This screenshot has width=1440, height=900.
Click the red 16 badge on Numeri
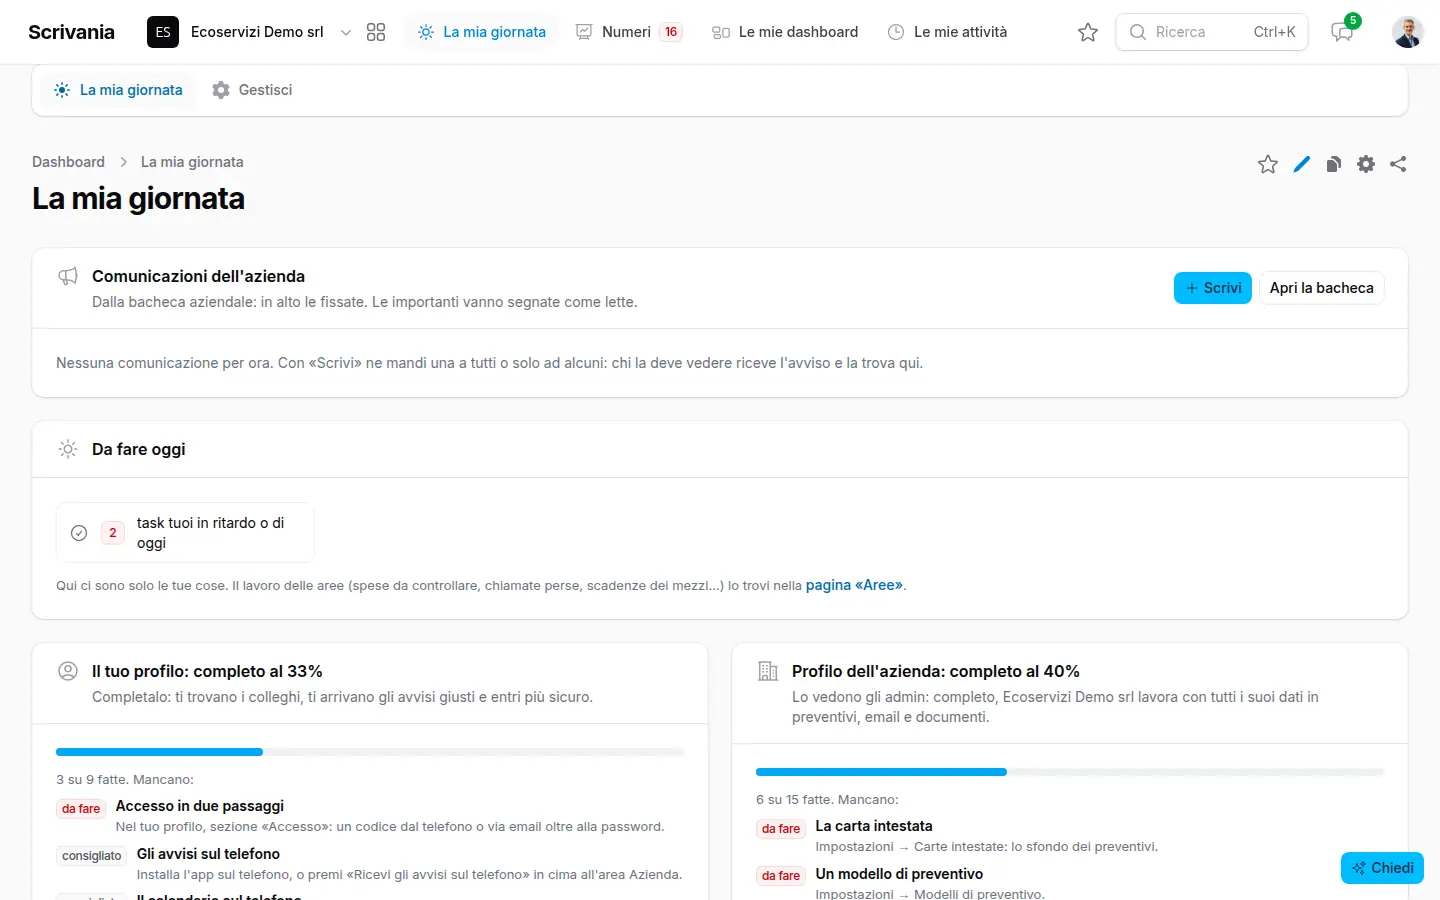671,32
